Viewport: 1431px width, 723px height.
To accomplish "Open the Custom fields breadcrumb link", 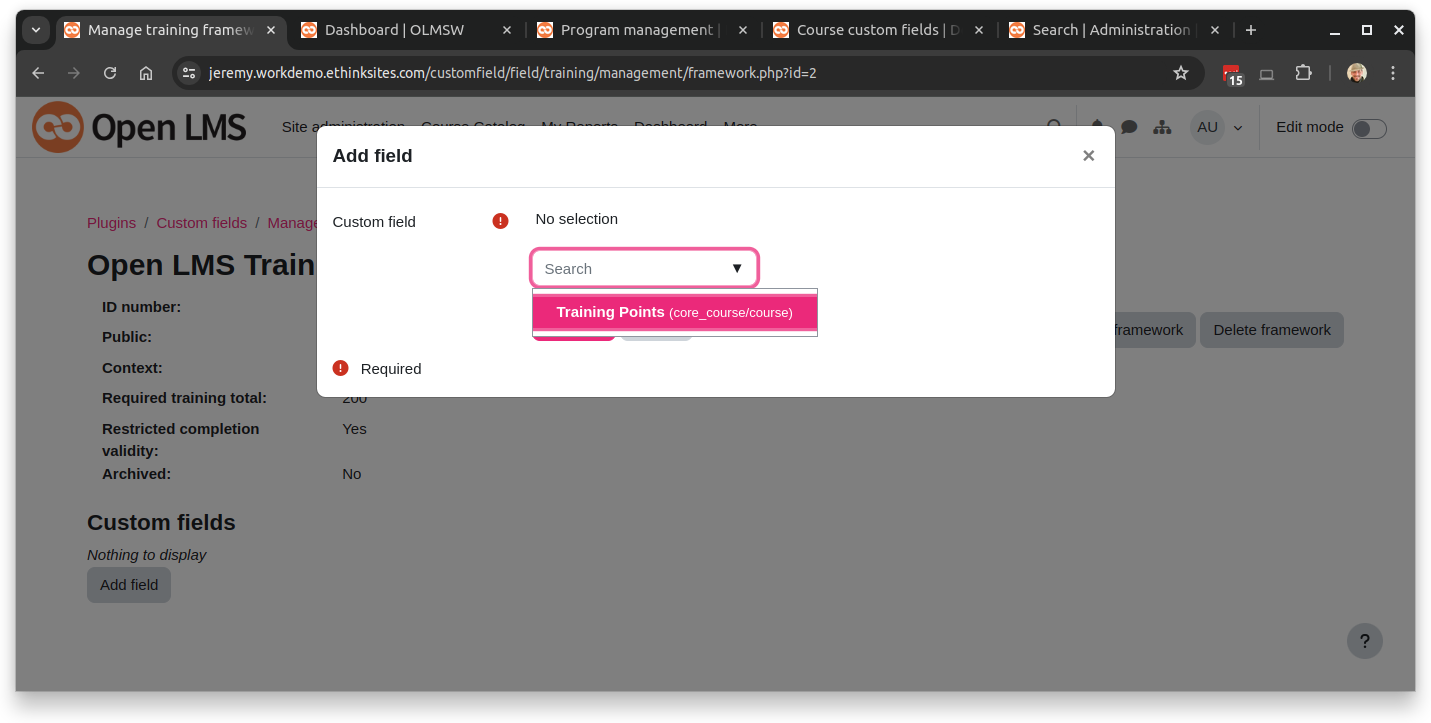I will tap(201, 223).
